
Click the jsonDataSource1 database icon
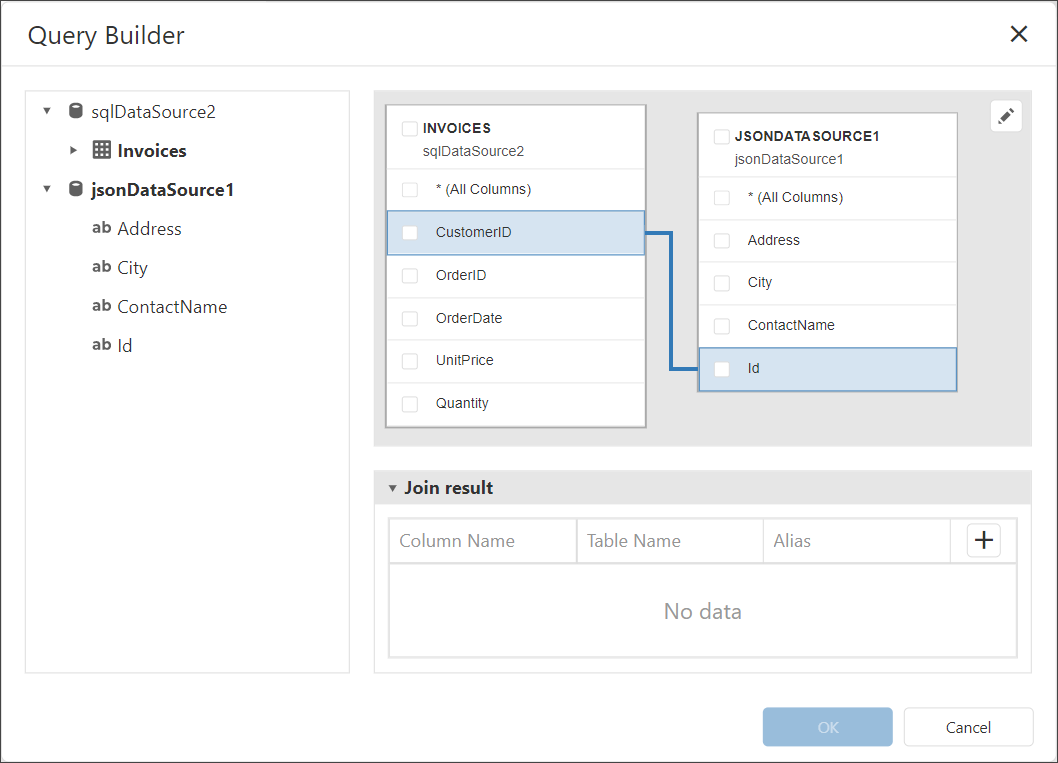(x=75, y=190)
